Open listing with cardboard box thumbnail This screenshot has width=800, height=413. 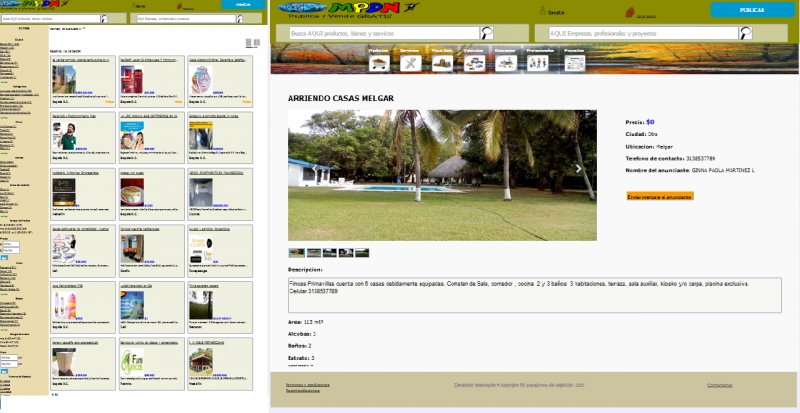click(x=64, y=362)
